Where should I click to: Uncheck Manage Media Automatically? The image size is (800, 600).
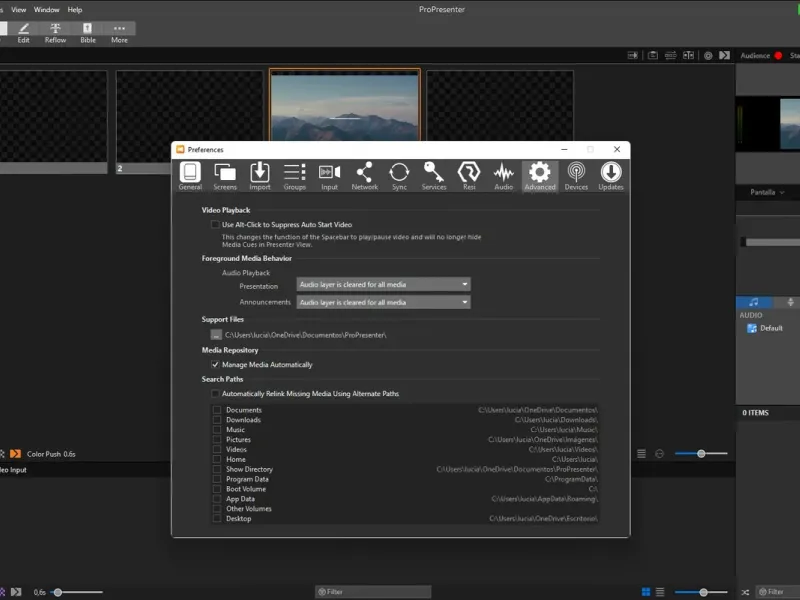pyautogui.click(x=215, y=364)
